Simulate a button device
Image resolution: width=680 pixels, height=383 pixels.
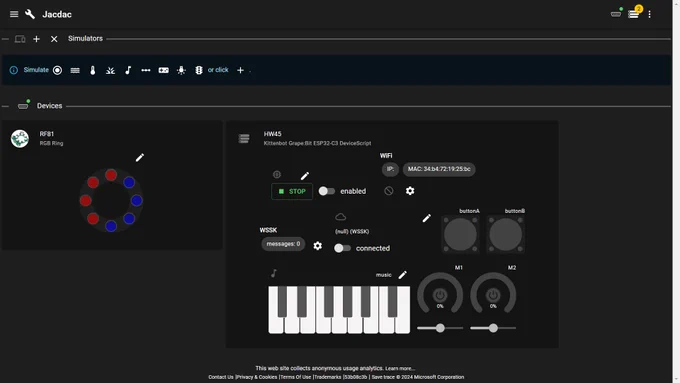coord(57,70)
